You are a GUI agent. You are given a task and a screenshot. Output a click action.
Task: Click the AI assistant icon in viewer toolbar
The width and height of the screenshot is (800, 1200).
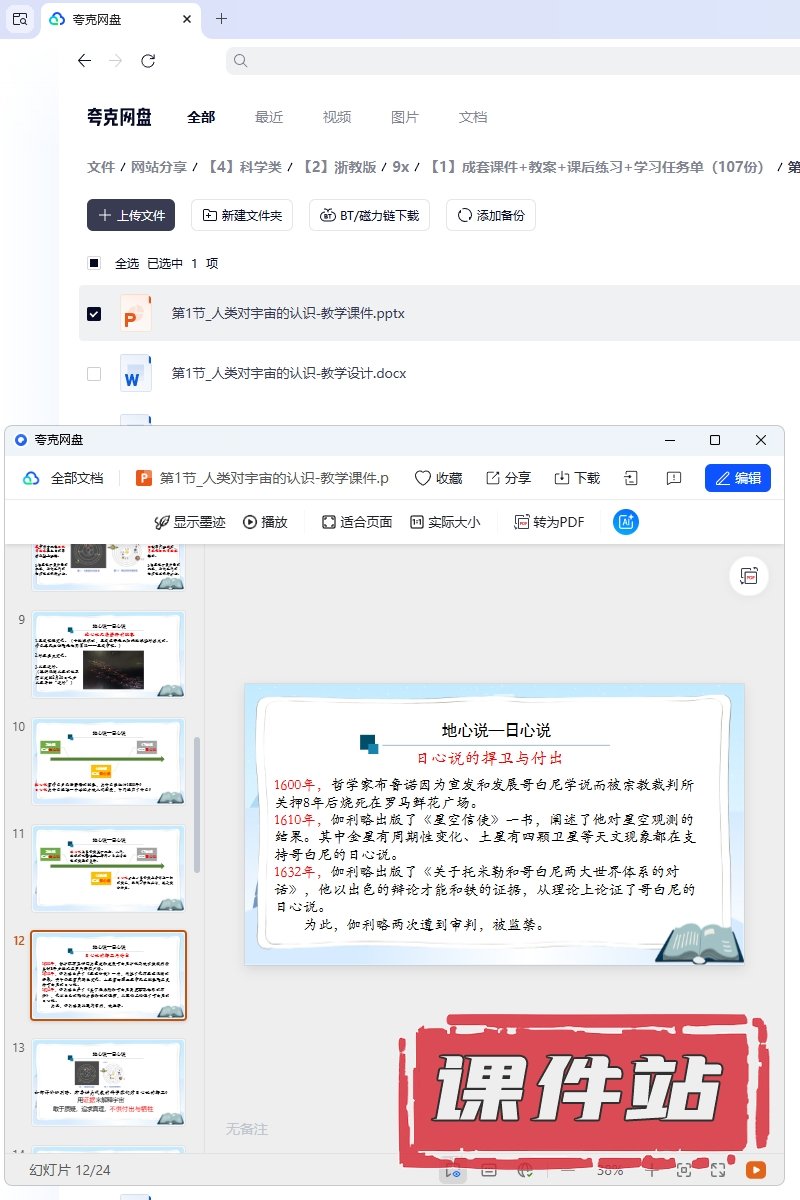point(625,522)
